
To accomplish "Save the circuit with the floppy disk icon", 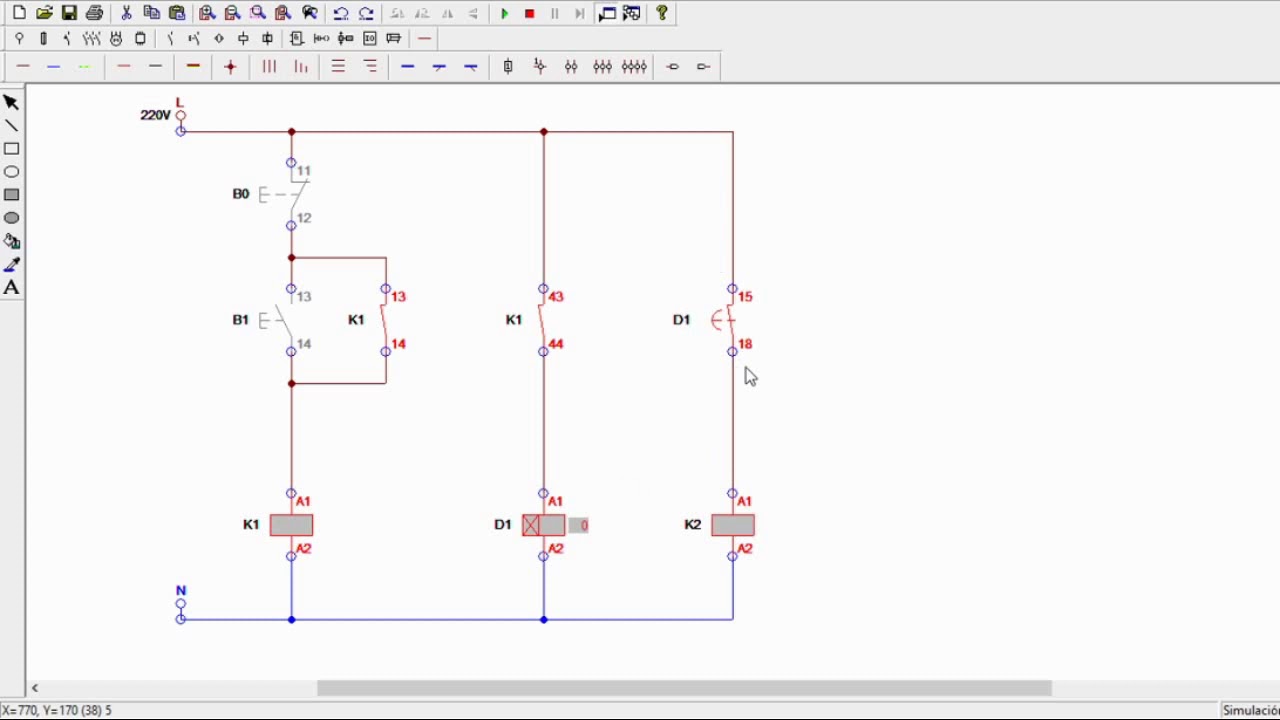I will tap(69, 13).
